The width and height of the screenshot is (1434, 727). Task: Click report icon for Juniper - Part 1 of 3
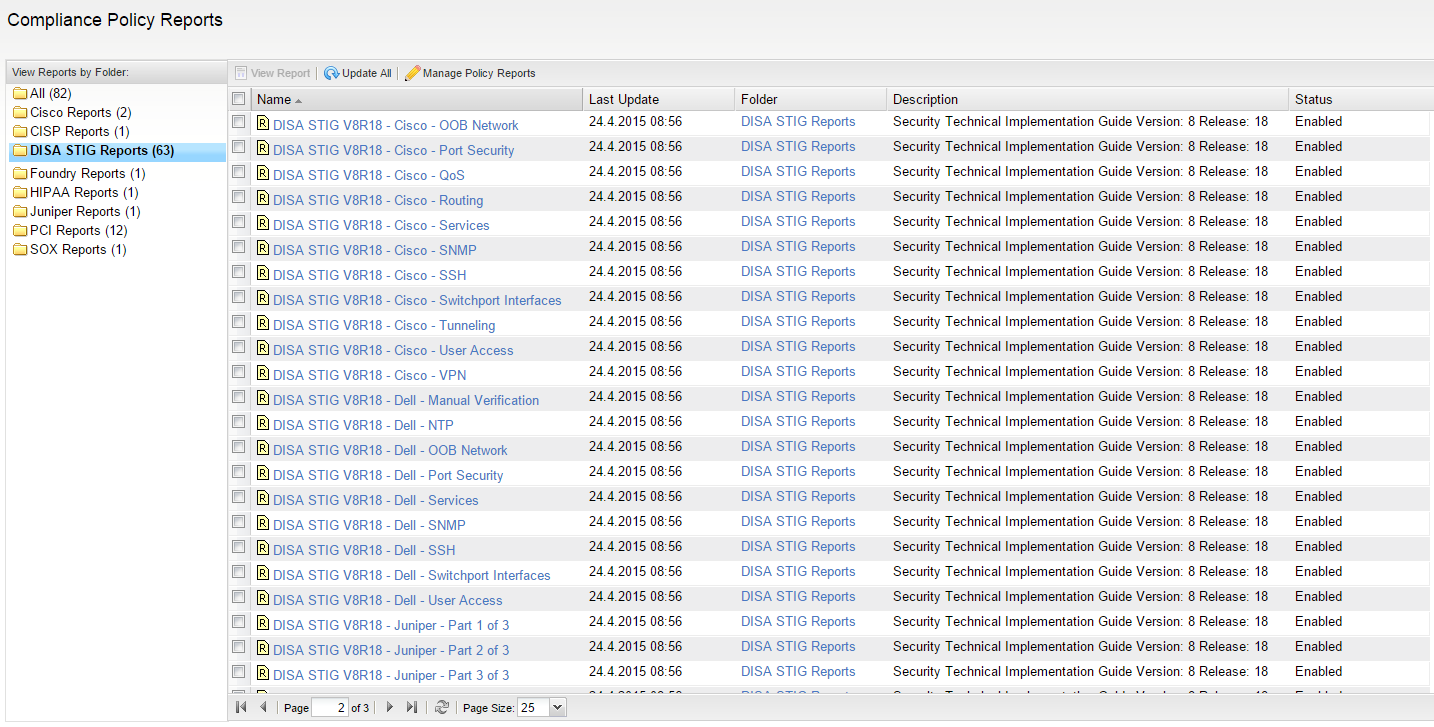pos(263,623)
